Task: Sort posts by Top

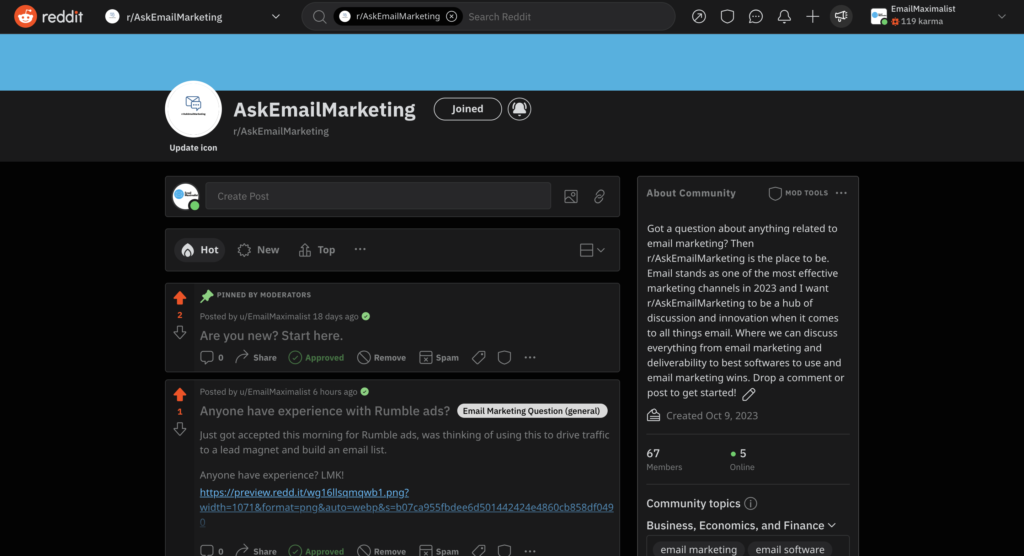Action: pos(317,250)
